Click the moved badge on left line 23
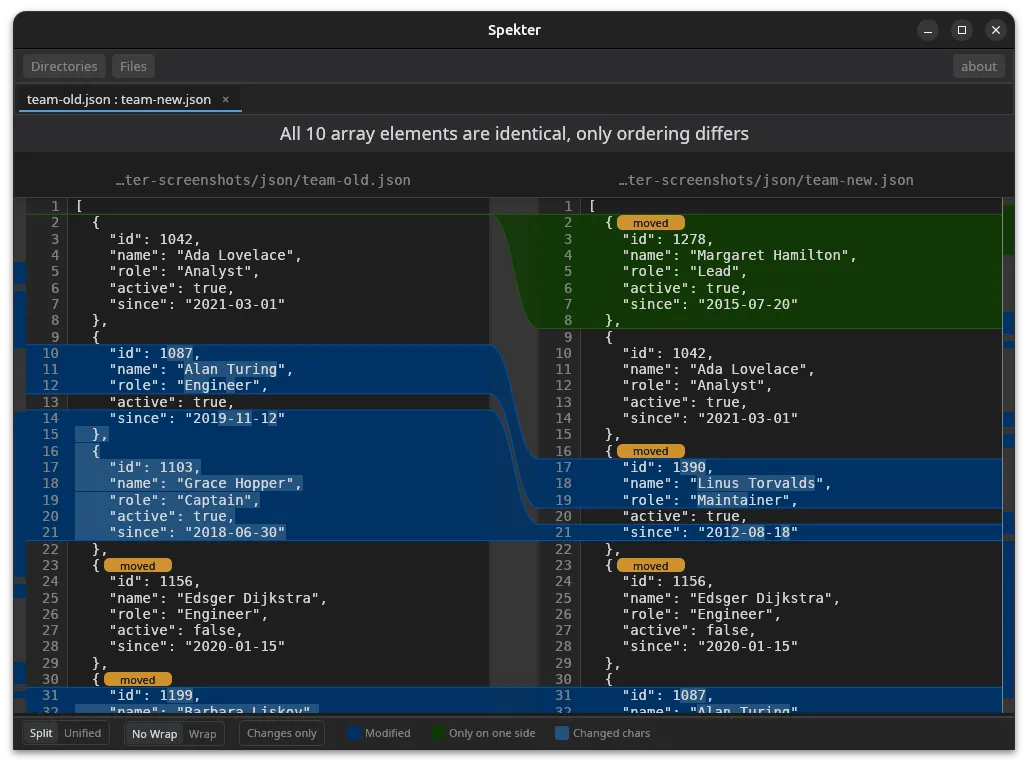The height and width of the screenshot is (766, 1028). [138, 566]
